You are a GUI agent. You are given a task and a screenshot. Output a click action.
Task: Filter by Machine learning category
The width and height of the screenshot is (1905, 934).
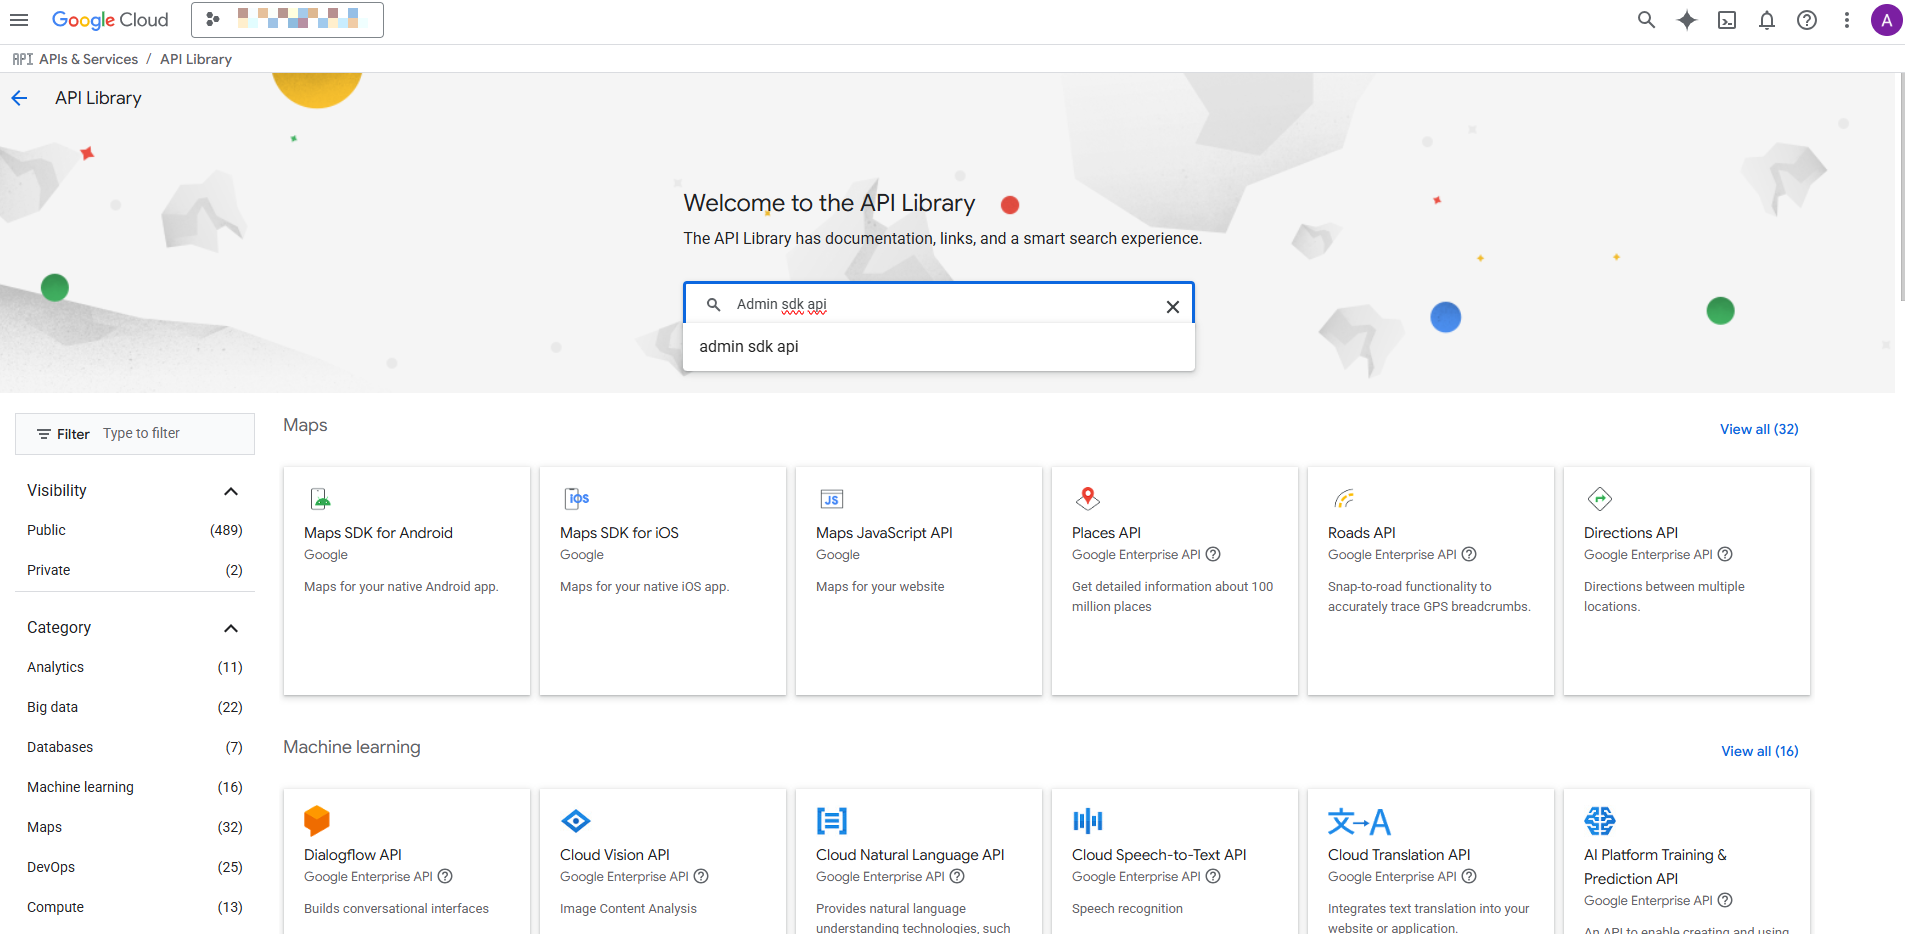click(x=135, y=787)
